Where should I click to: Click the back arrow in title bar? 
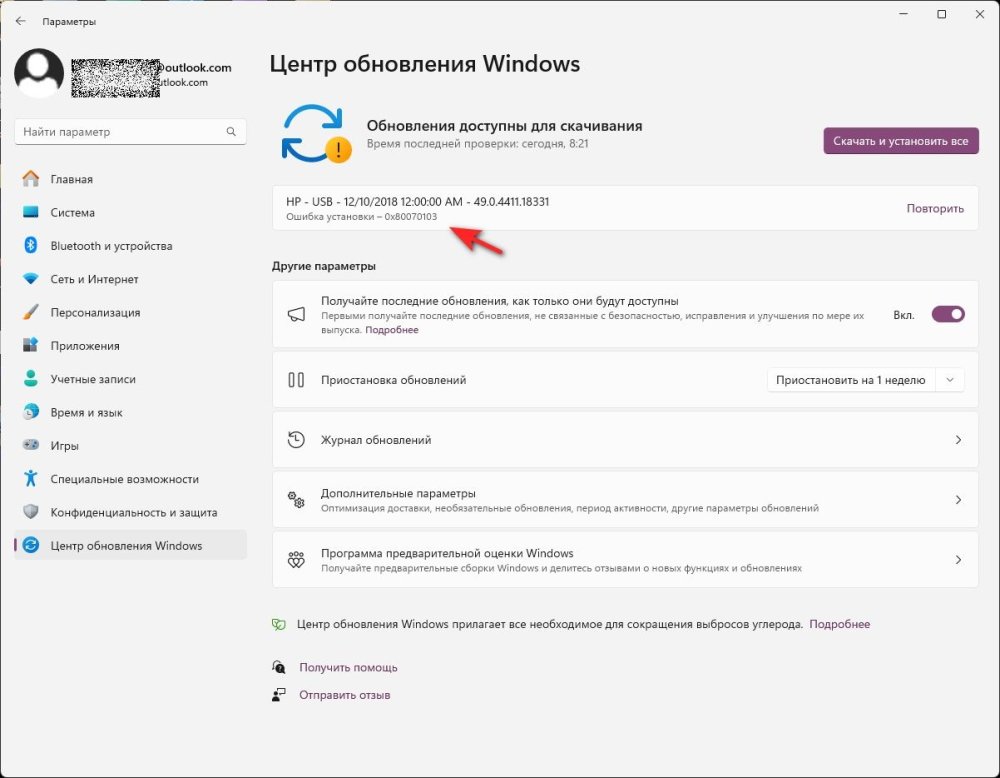[20, 20]
